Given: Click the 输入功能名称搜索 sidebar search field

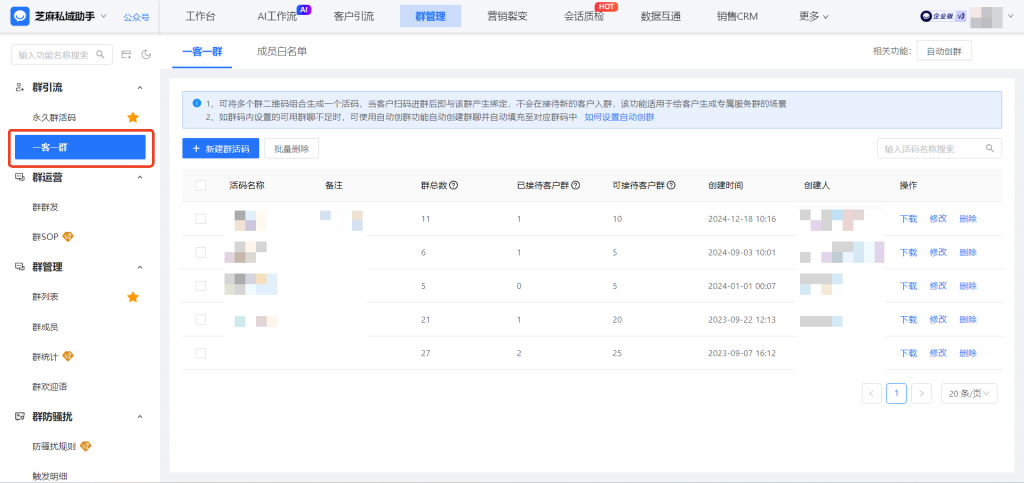Looking at the screenshot, I should coord(55,55).
